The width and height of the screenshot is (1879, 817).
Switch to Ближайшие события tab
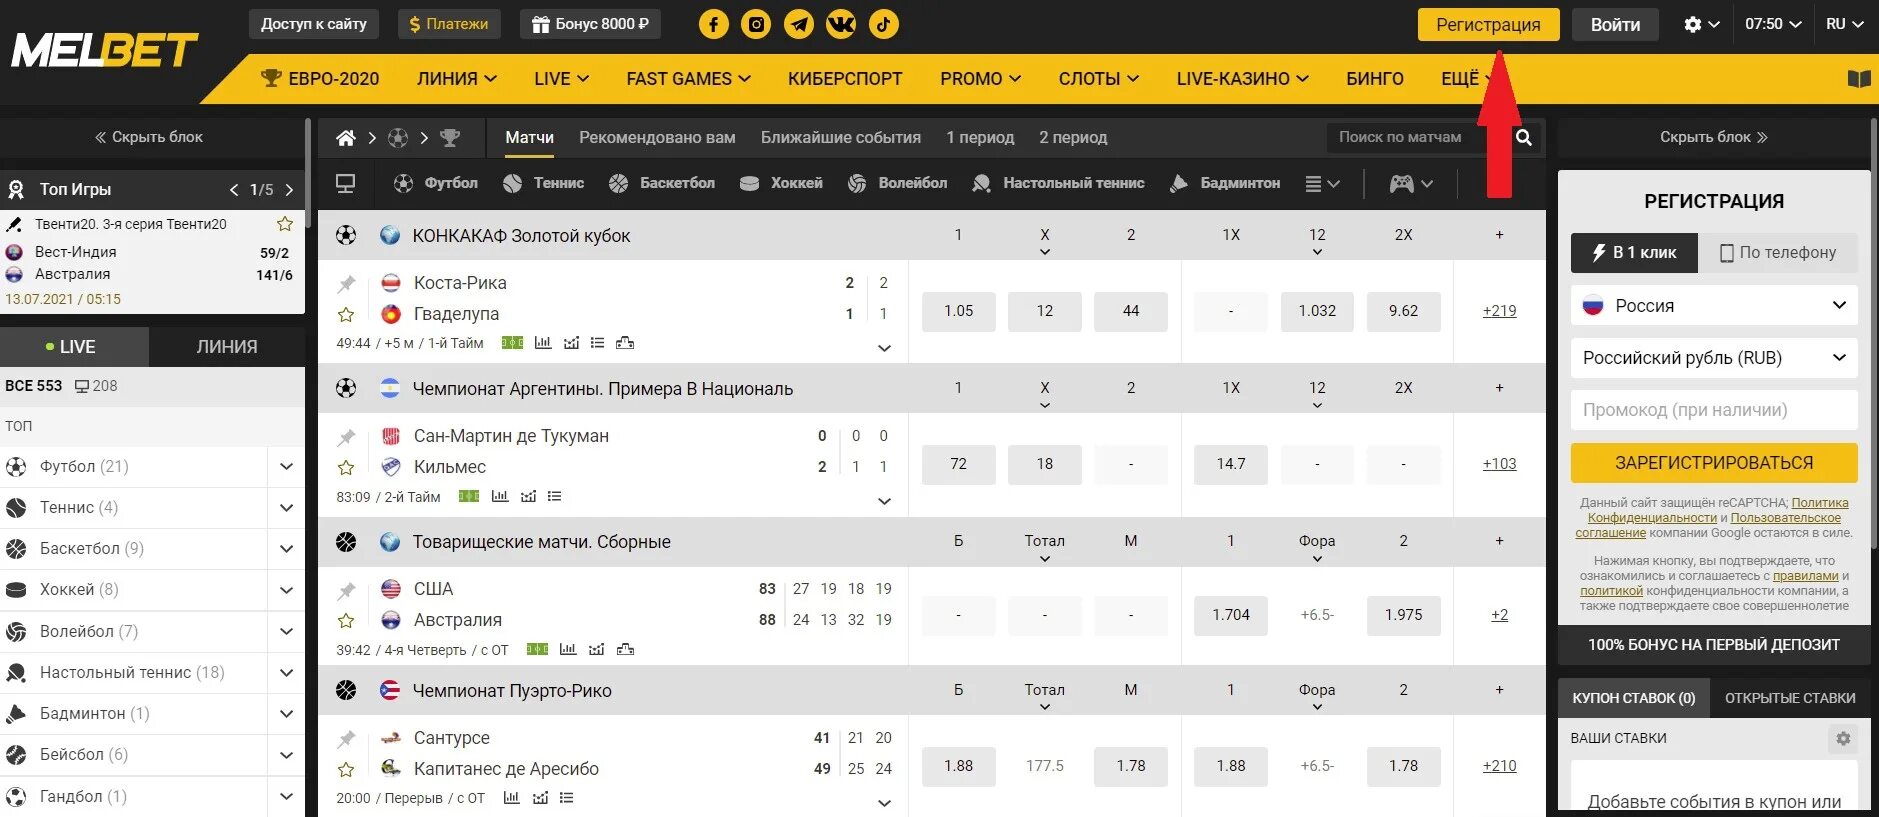[841, 138]
